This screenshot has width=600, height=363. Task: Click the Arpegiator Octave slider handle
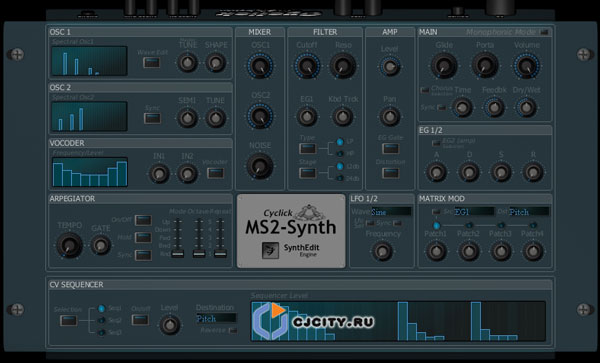point(199,254)
